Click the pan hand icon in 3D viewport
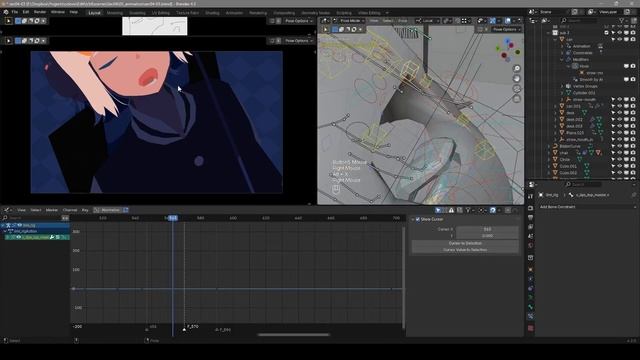This screenshot has height=360, width=640. coord(516,79)
